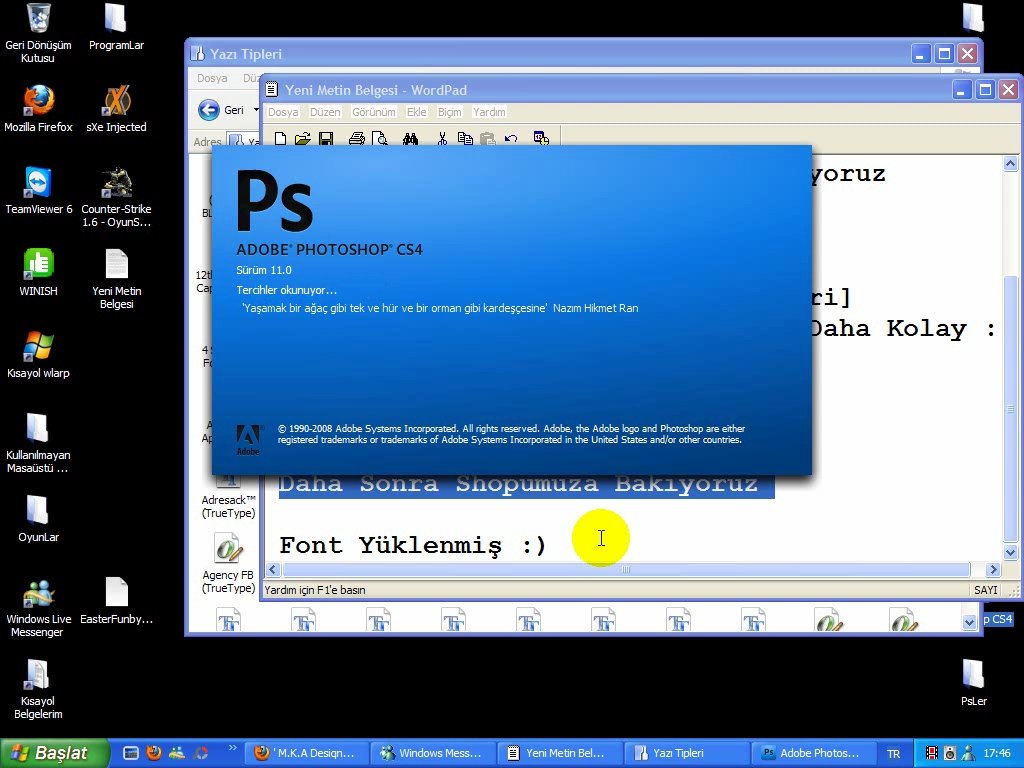Open the Dosya menu in WordPad
Image resolution: width=1024 pixels, height=768 pixels.
point(283,112)
